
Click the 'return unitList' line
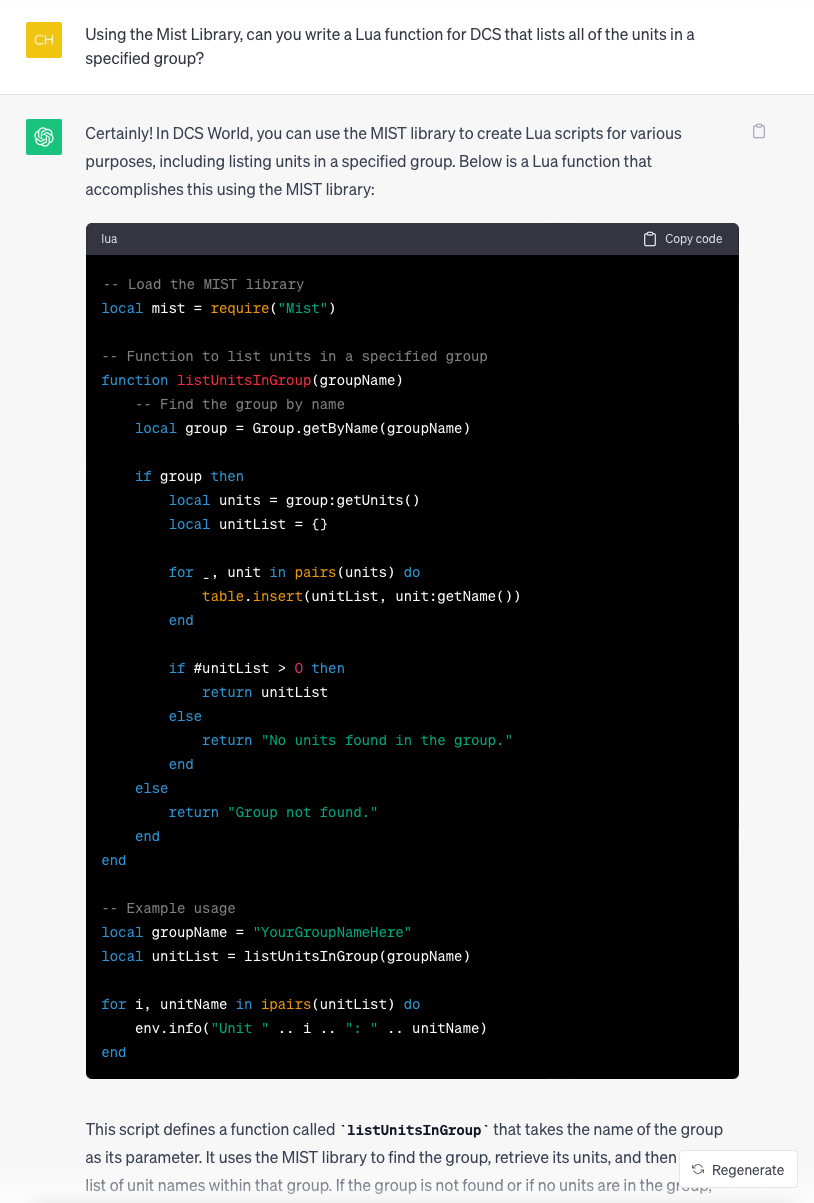[265, 692]
